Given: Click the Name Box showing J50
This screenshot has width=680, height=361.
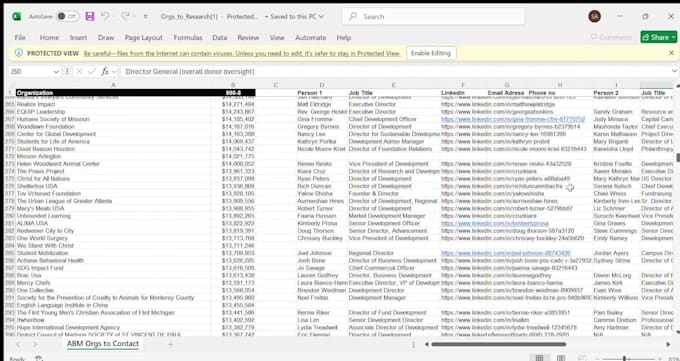Looking at the screenshot, I should click(29, 72).
